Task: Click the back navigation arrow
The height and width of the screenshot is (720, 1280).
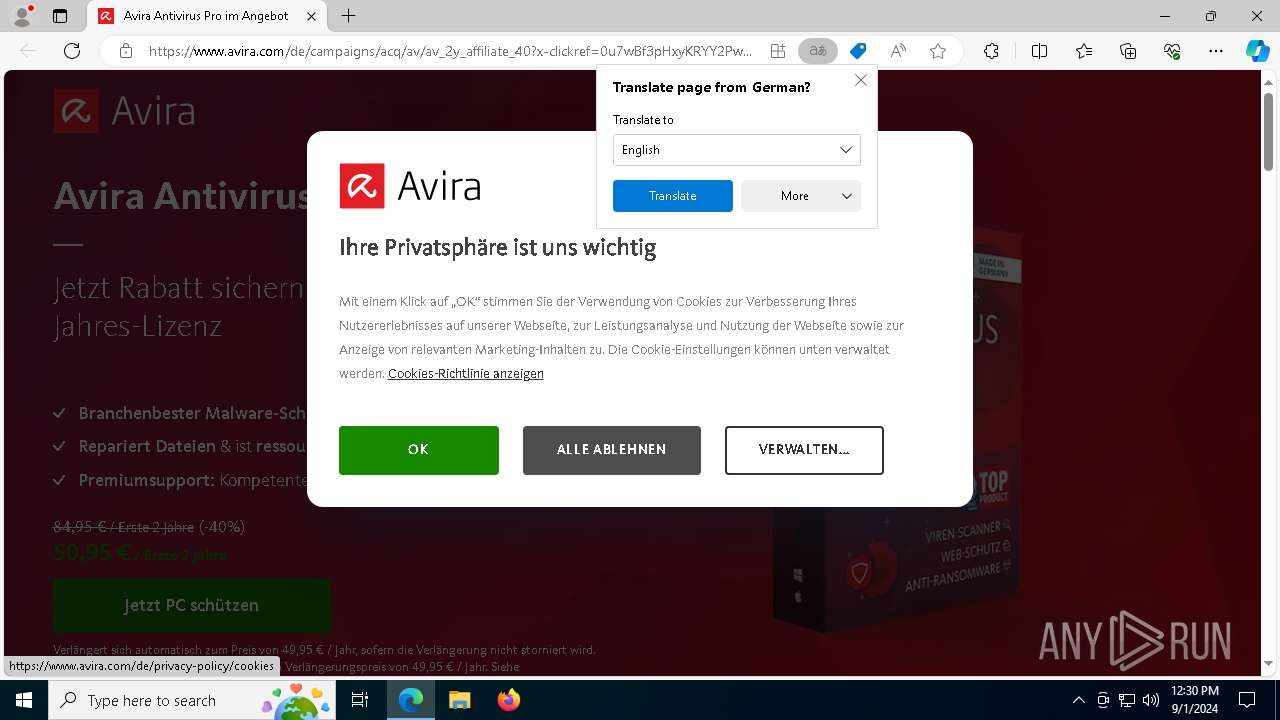Action: (x=28, y=51)
